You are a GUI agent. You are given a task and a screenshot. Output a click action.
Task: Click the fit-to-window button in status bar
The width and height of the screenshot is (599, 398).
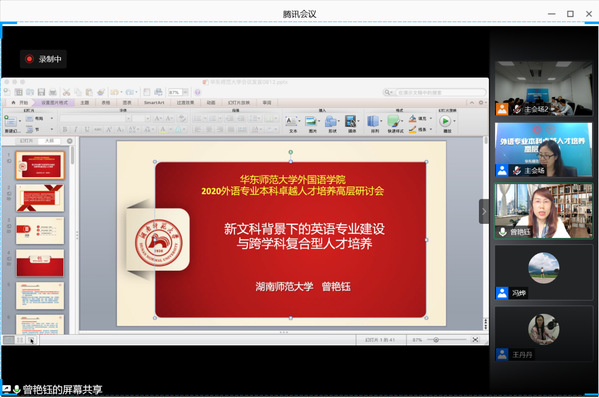[475, 340]
